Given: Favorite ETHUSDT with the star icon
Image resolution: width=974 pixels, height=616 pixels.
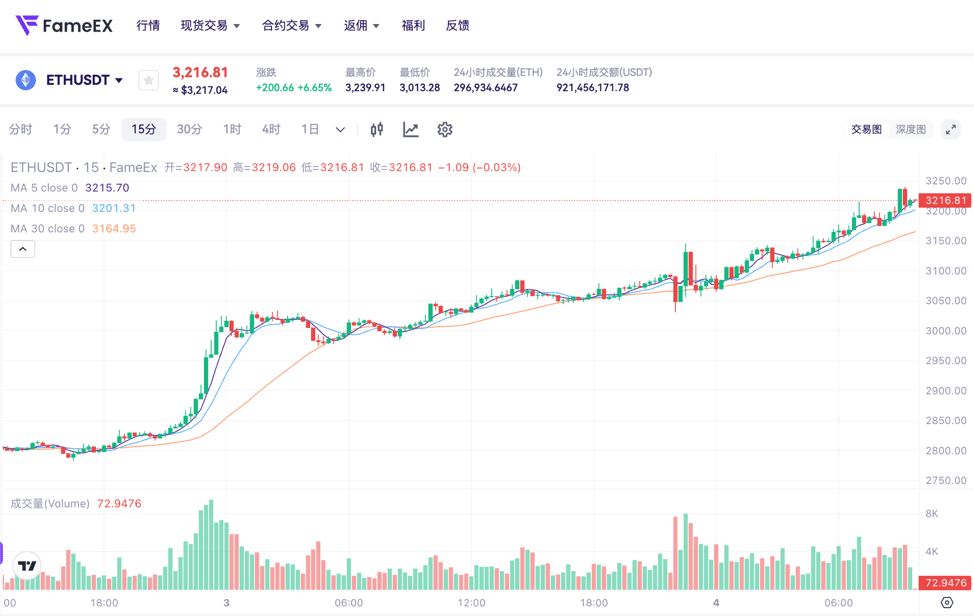Looking at the screenshot, I should (x=148, y=80).
